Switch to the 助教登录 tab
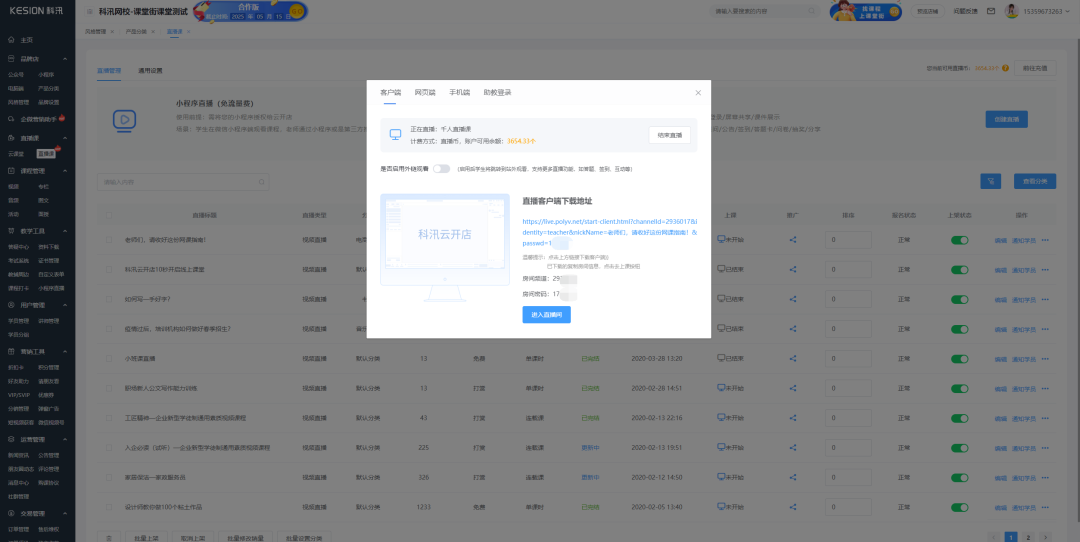Viewport: 1080px width, 542px height. pyautogui.click(x=497, y=92)
